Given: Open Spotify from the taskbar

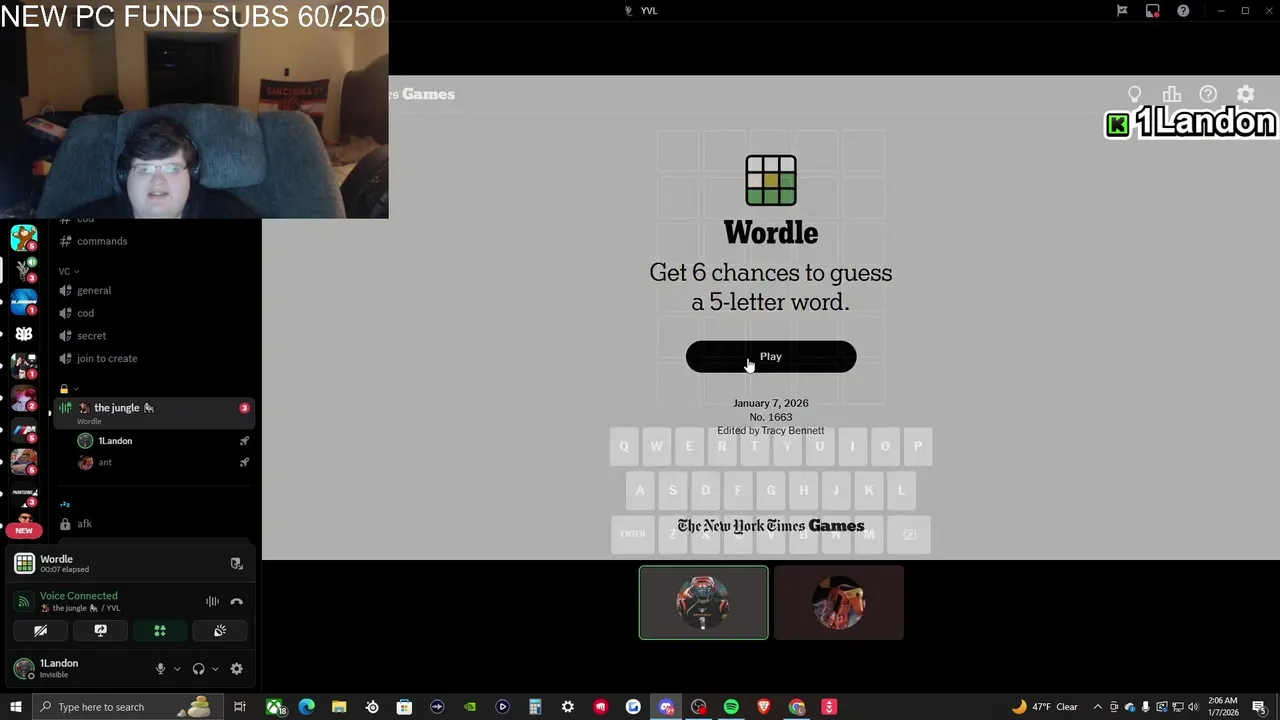Looking at the screenshot, I should tap(731, 707).
